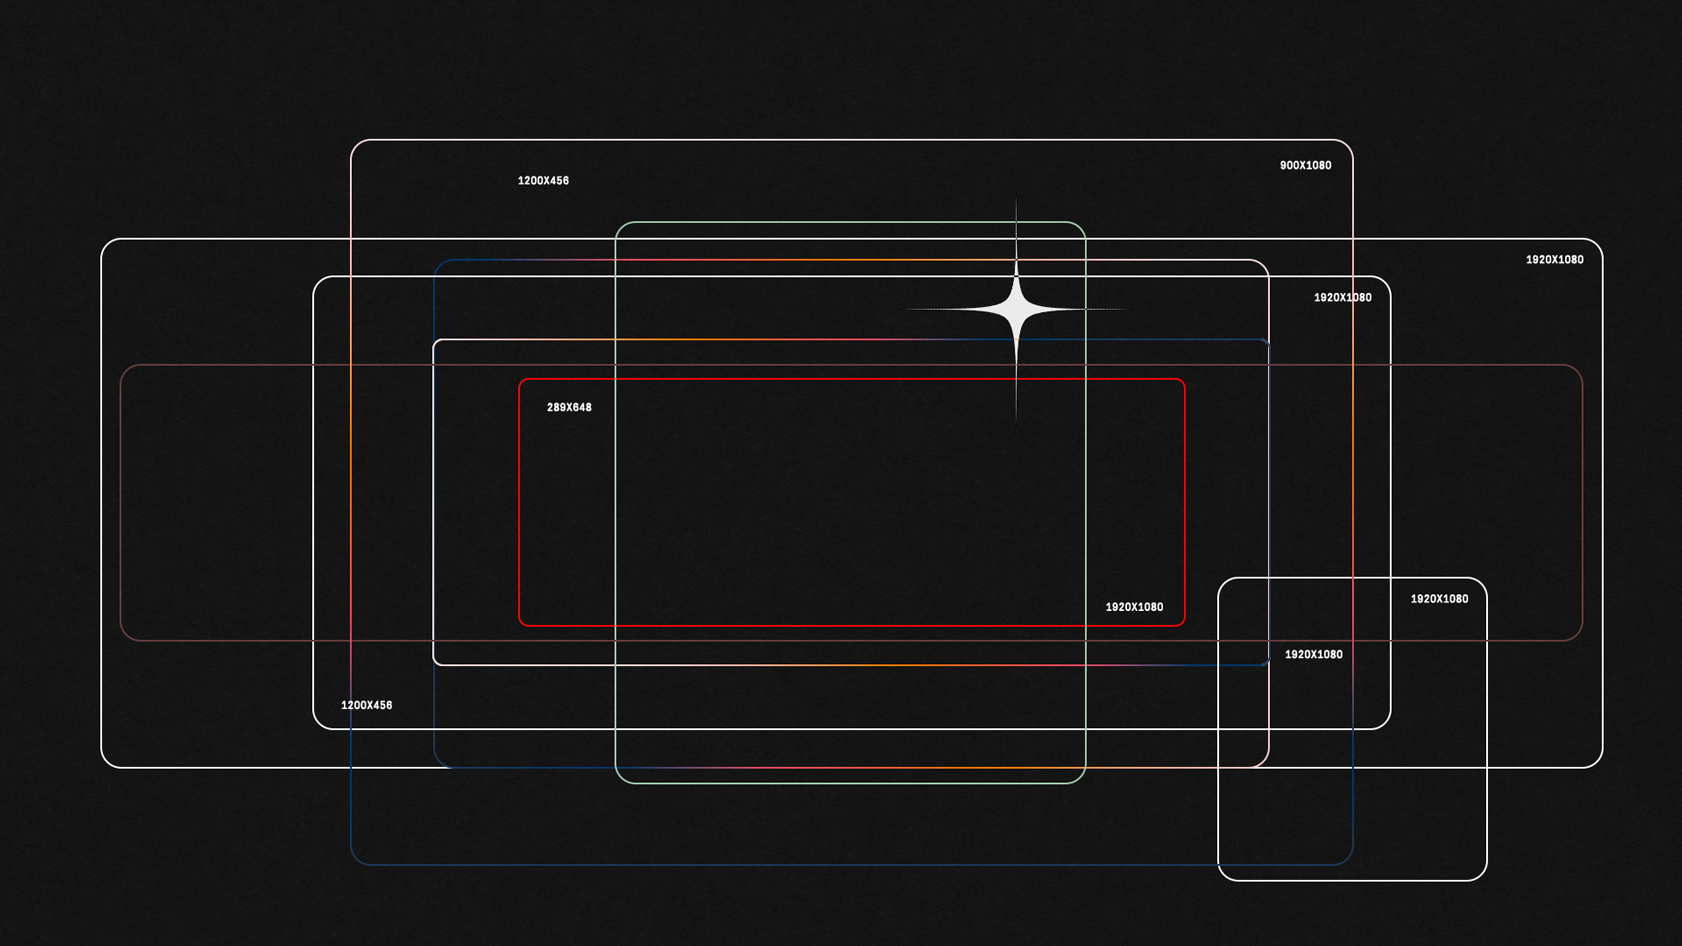The image size is (1682, 946).
Task: Click the bottommost 1920X1080 label
Action: pyautogui.click(x=1313, y=655)
